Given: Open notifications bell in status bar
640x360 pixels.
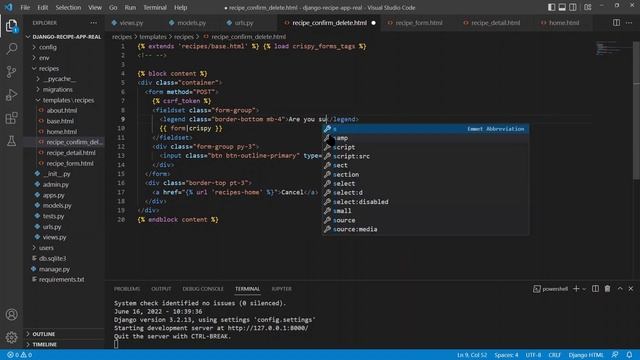Looking at the screenshot, I should click(629, 355).
